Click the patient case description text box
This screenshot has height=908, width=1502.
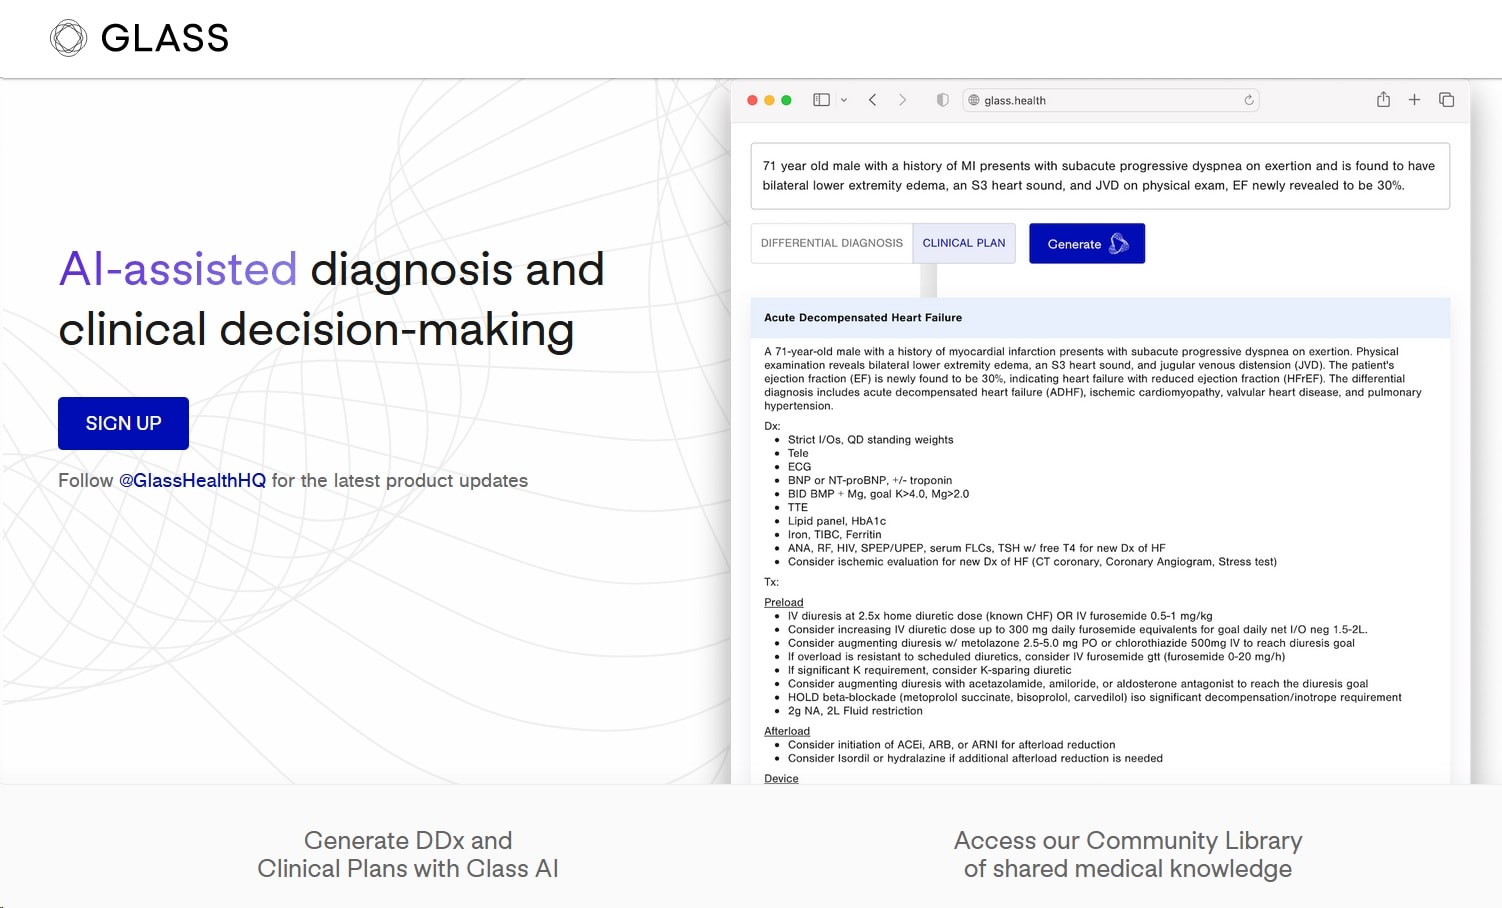[x=1100, y=176]
